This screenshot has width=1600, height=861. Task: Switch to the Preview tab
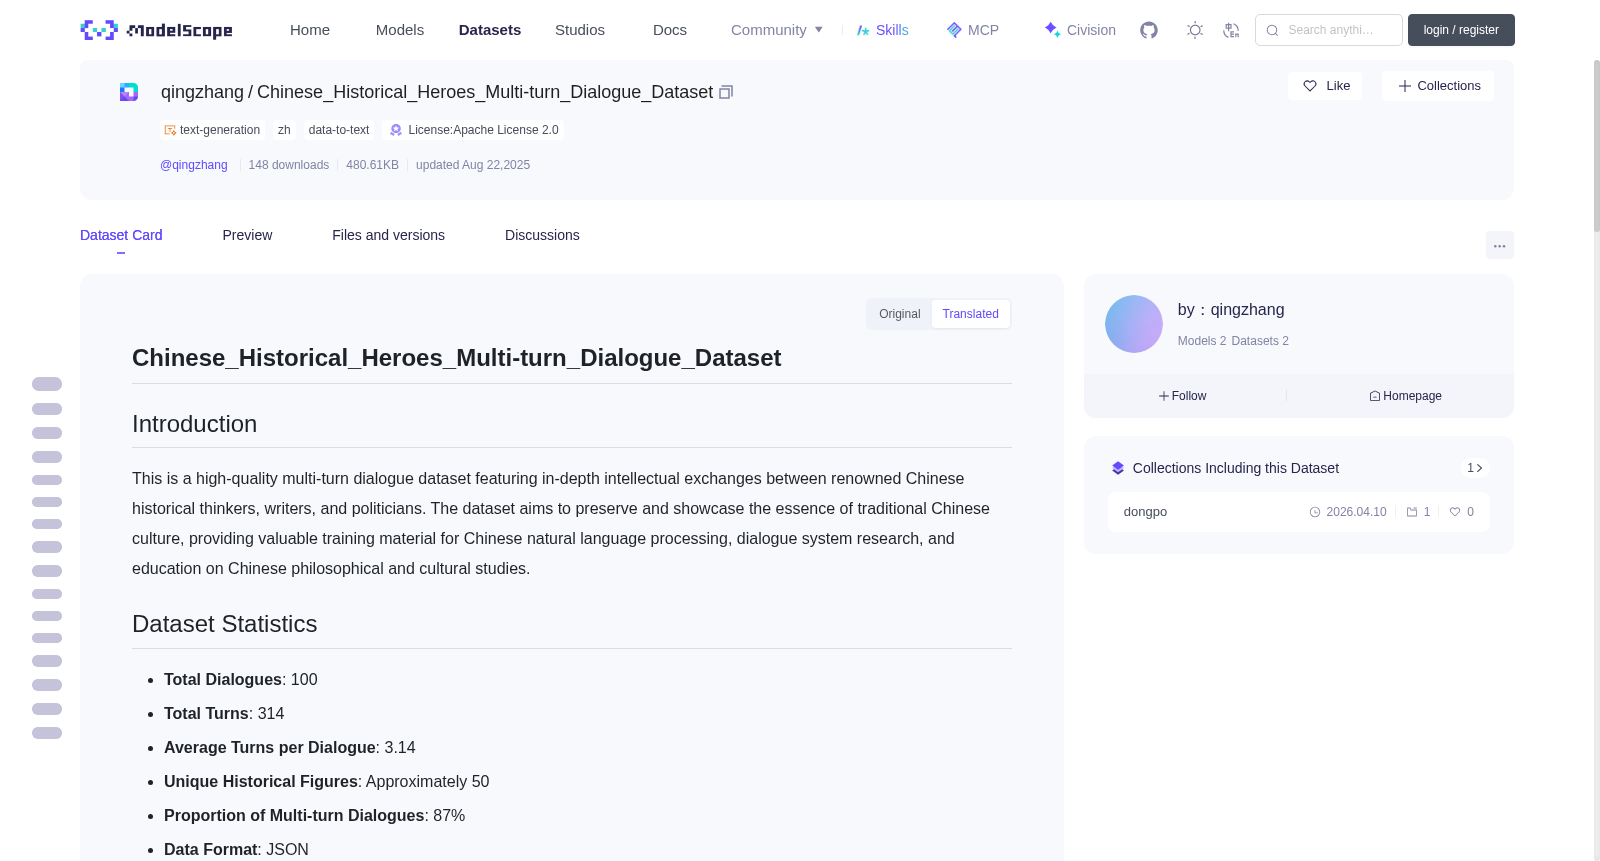click(247, 235)
